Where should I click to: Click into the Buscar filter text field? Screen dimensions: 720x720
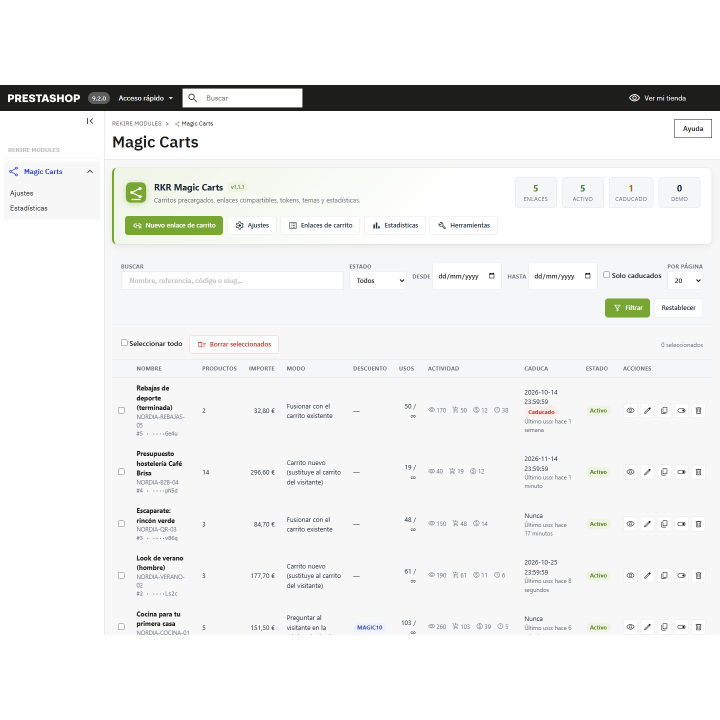(232, 281)
